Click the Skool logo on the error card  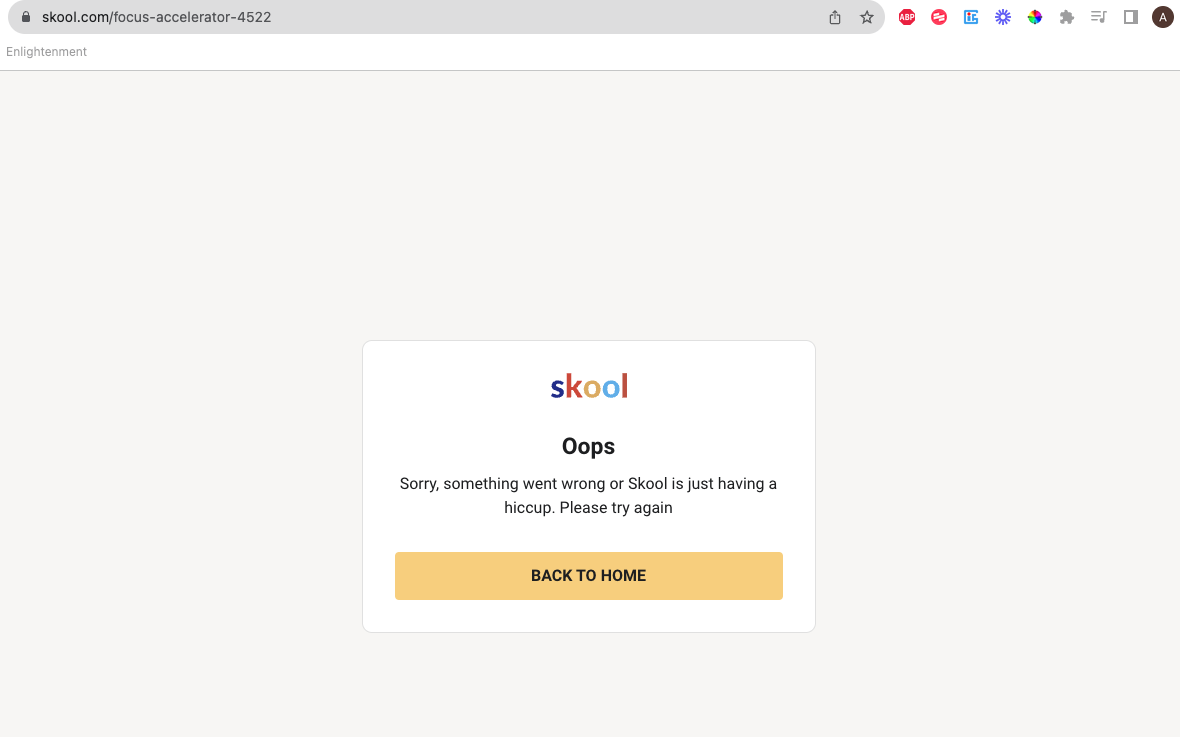coord(588,385)
